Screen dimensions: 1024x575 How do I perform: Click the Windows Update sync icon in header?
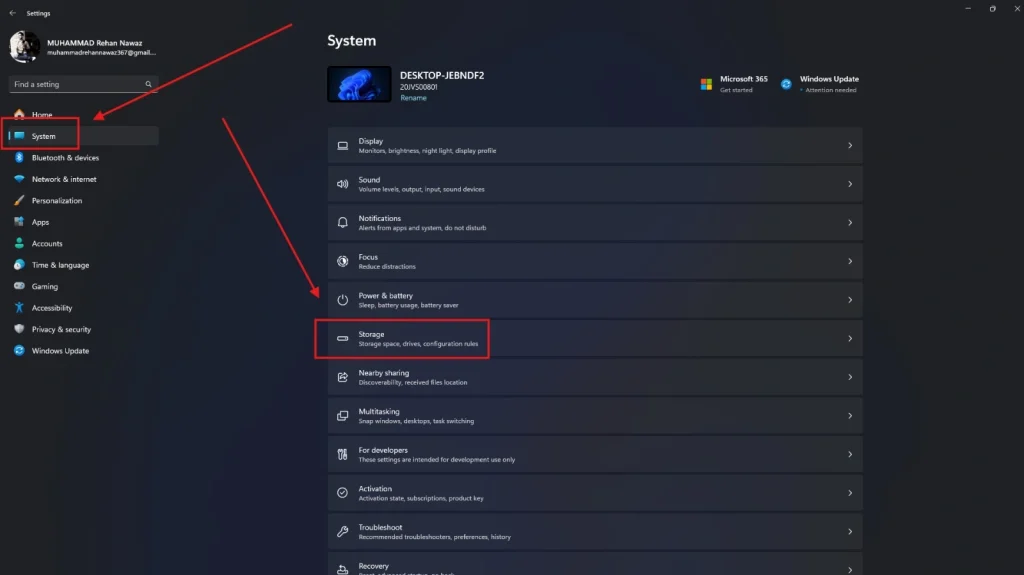pos(786,84)
